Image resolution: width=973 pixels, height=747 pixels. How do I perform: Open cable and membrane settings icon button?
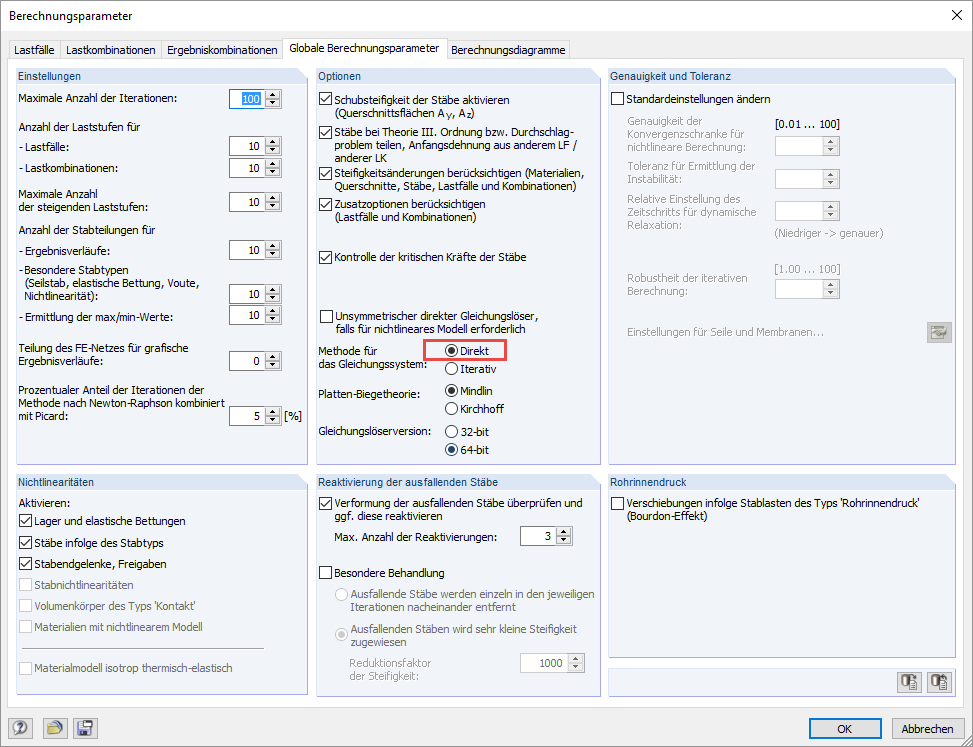(x=939, y=332)
